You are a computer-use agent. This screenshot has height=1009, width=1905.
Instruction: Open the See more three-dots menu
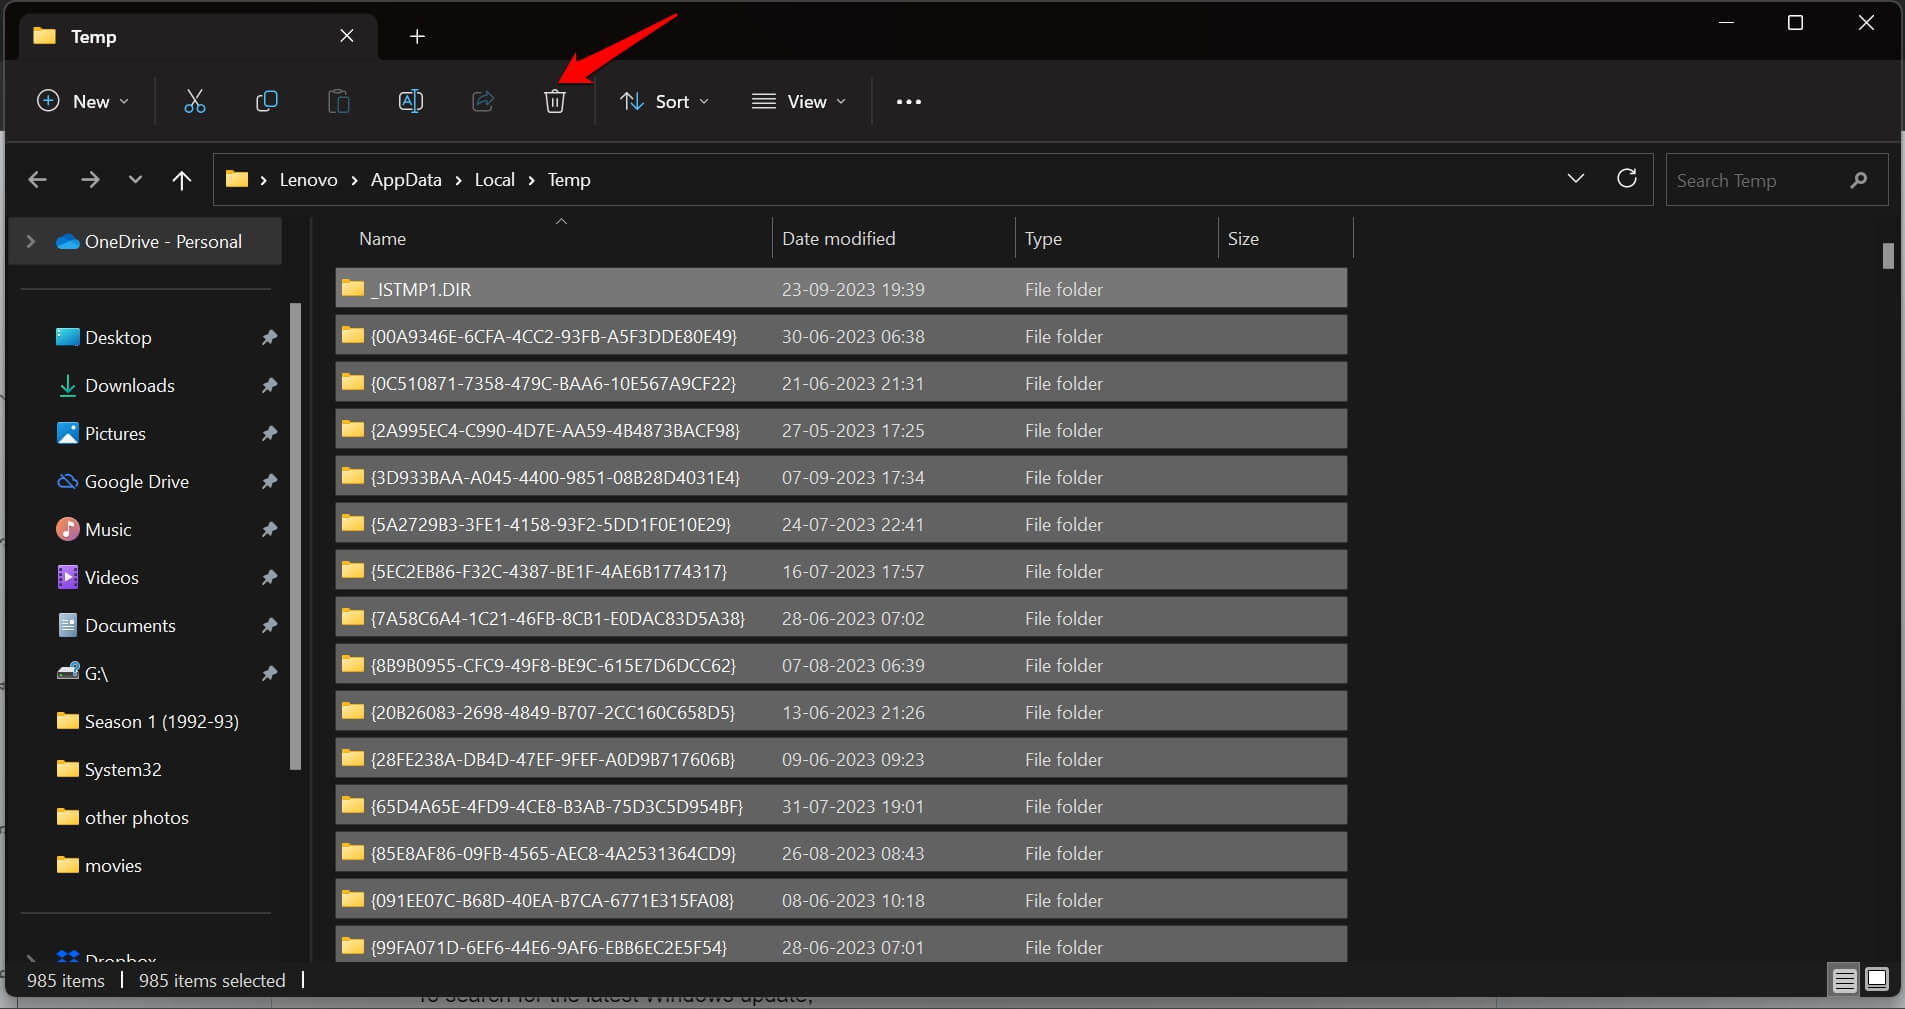coord(908,102)
